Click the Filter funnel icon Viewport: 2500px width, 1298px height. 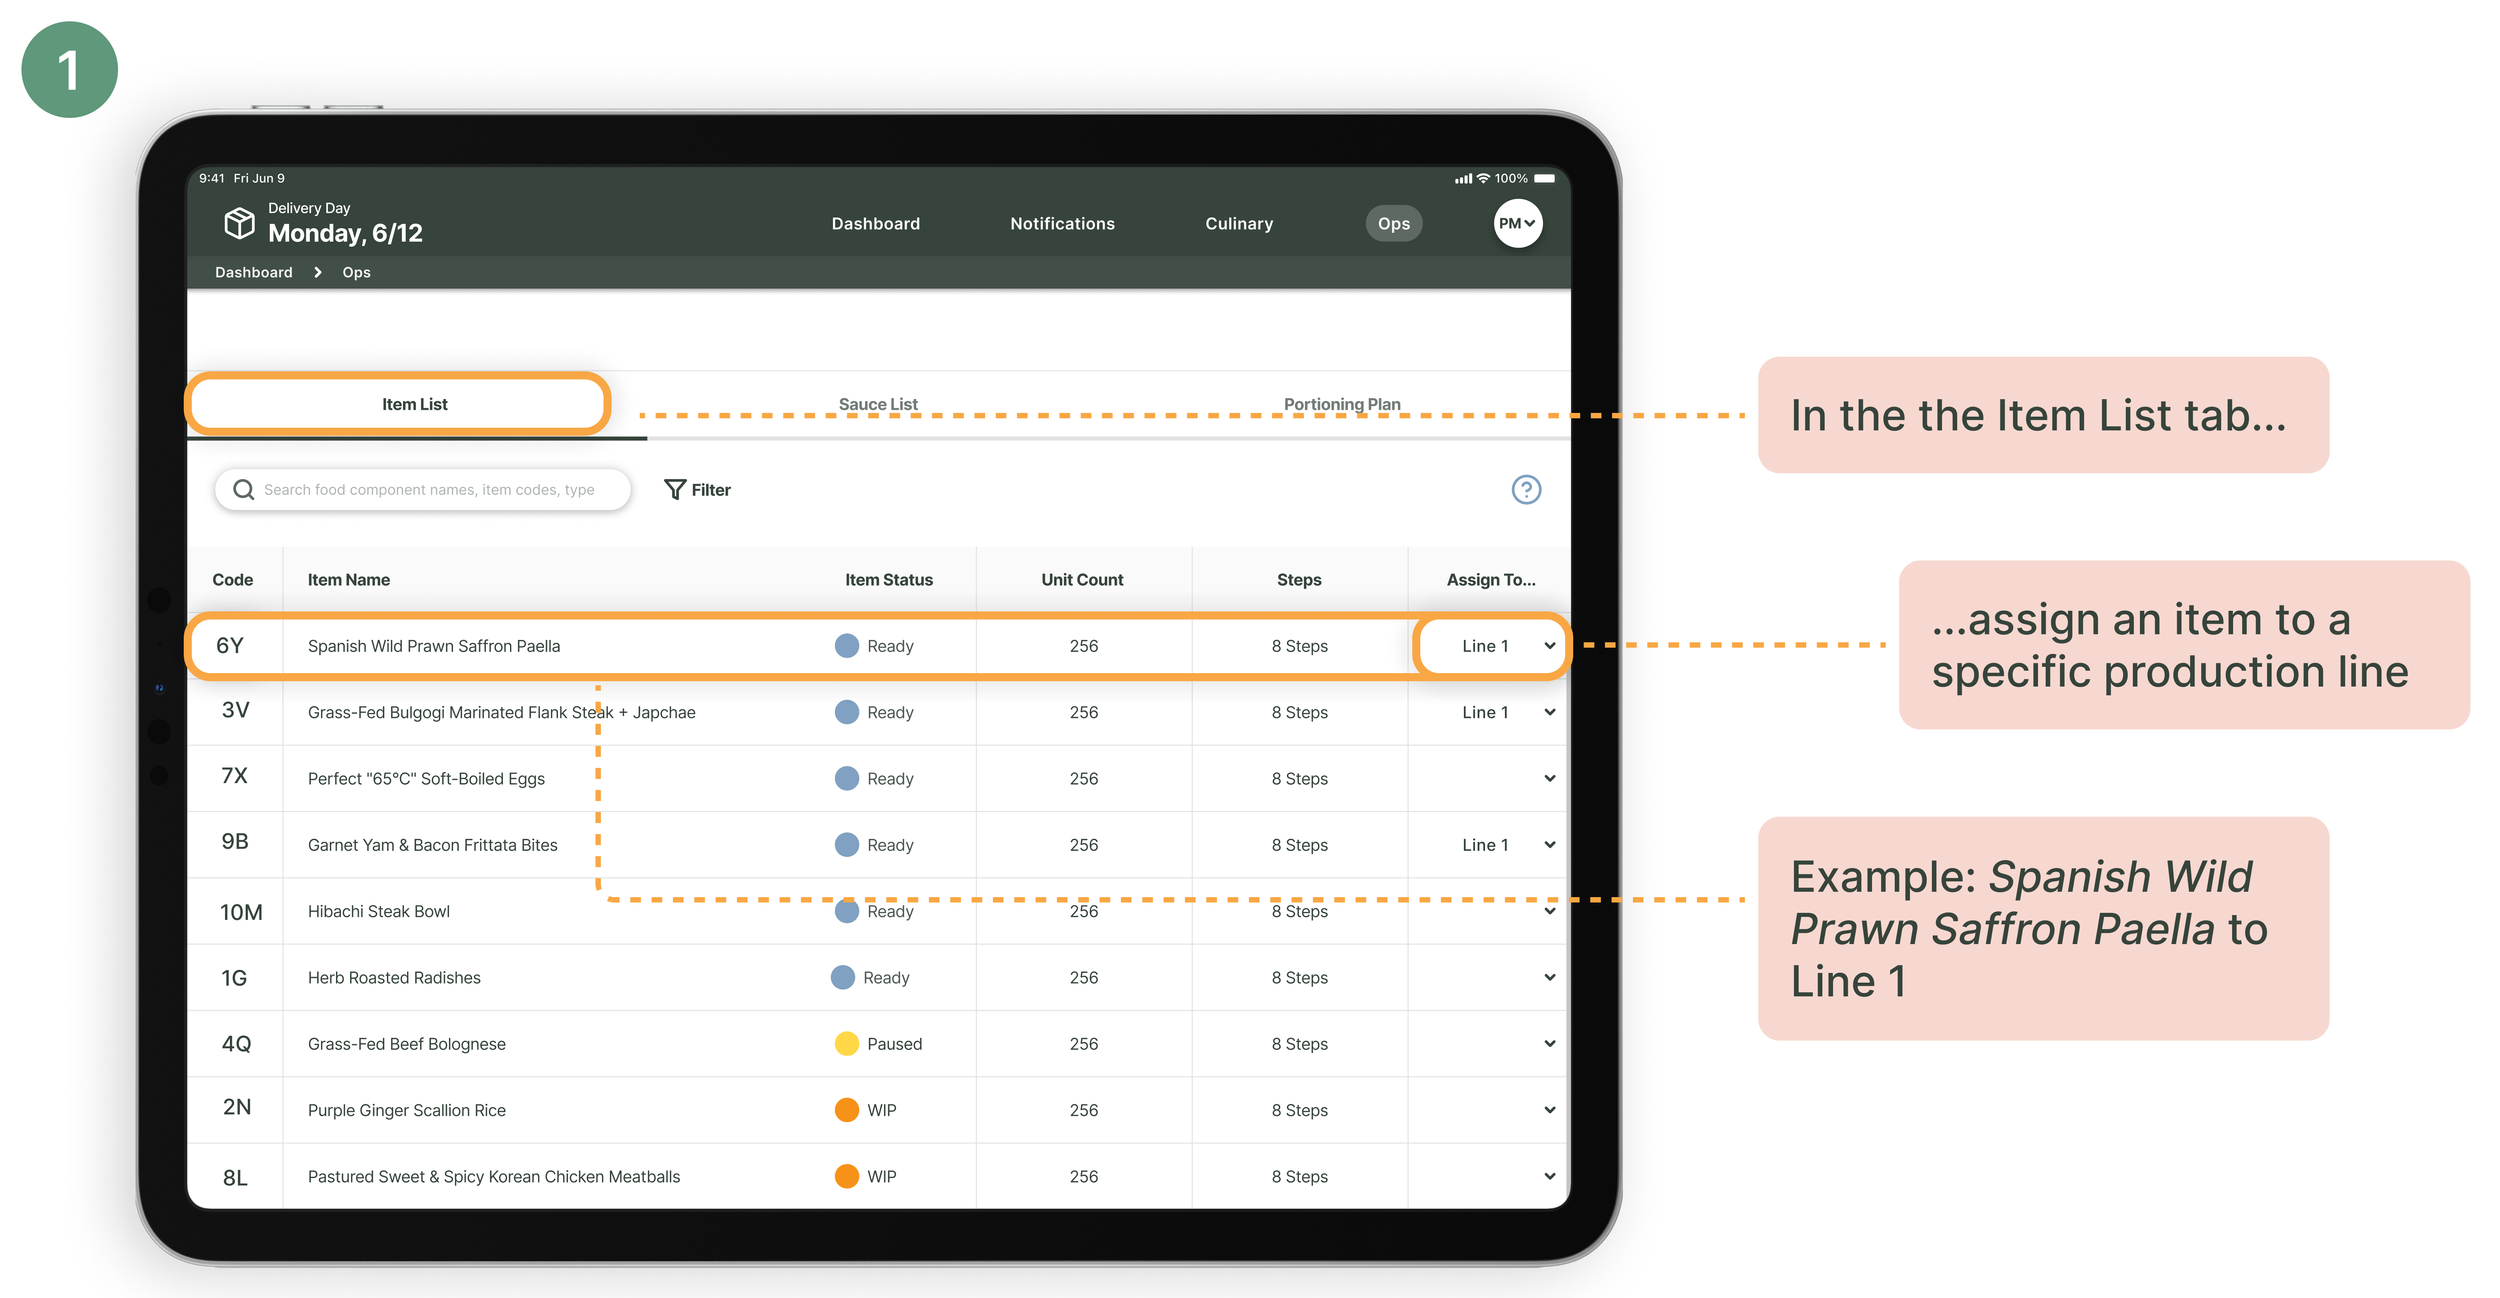pos(675,489)
